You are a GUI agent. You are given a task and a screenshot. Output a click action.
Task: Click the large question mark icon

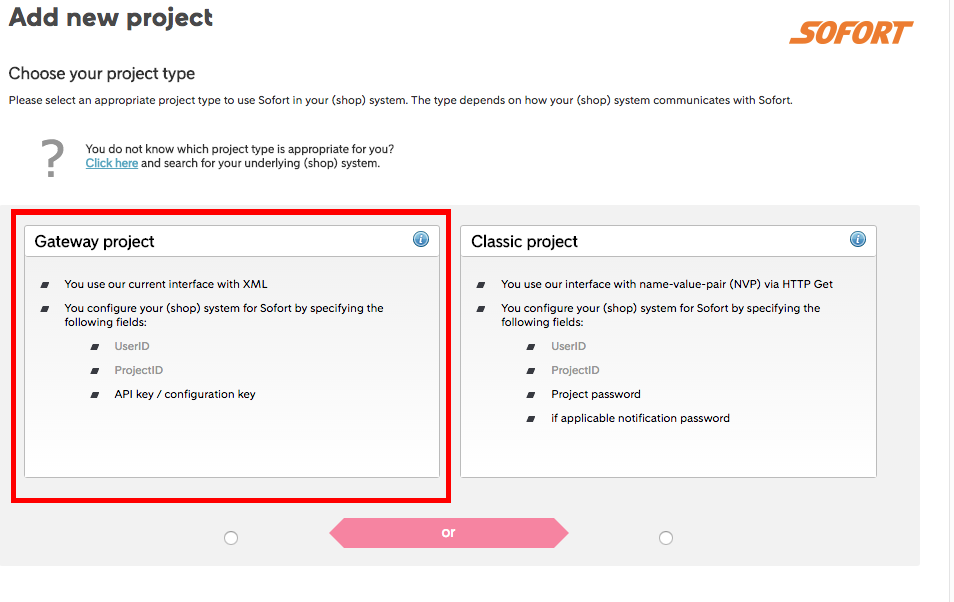tap(52, 158)
